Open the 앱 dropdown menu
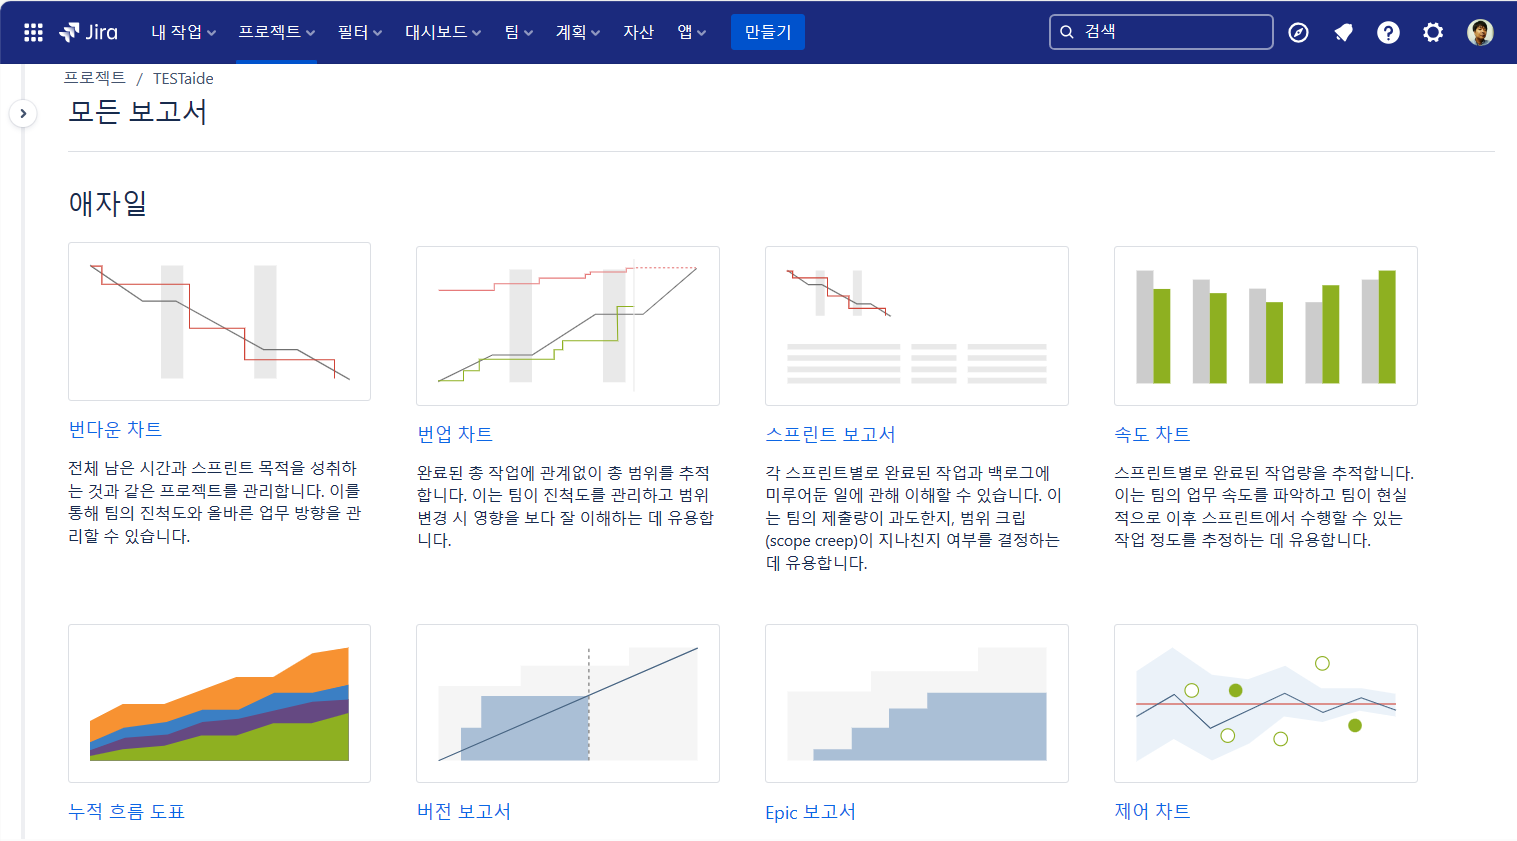This screenshot has height=841, width=1517. [692, 32]
